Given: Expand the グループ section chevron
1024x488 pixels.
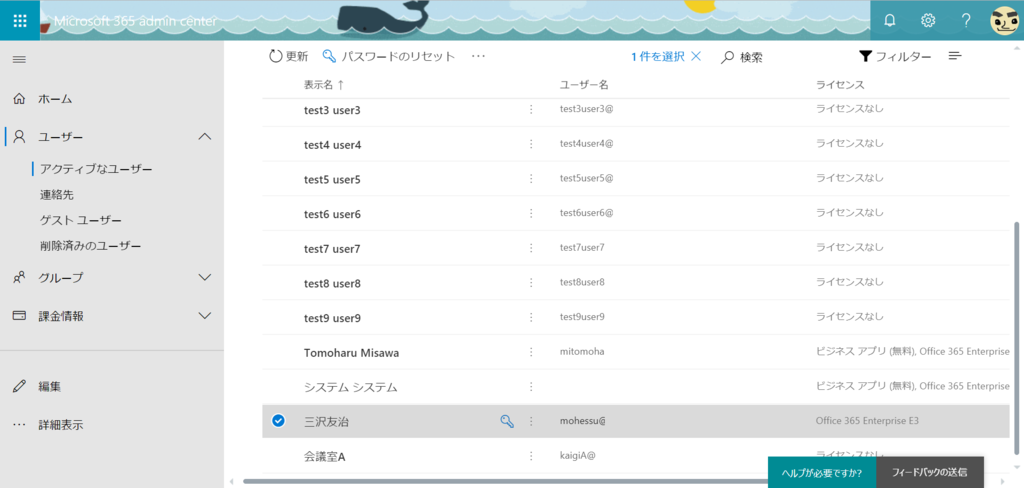Looking at the screenshot, I should pyautogui.click(x=205, y=278).
